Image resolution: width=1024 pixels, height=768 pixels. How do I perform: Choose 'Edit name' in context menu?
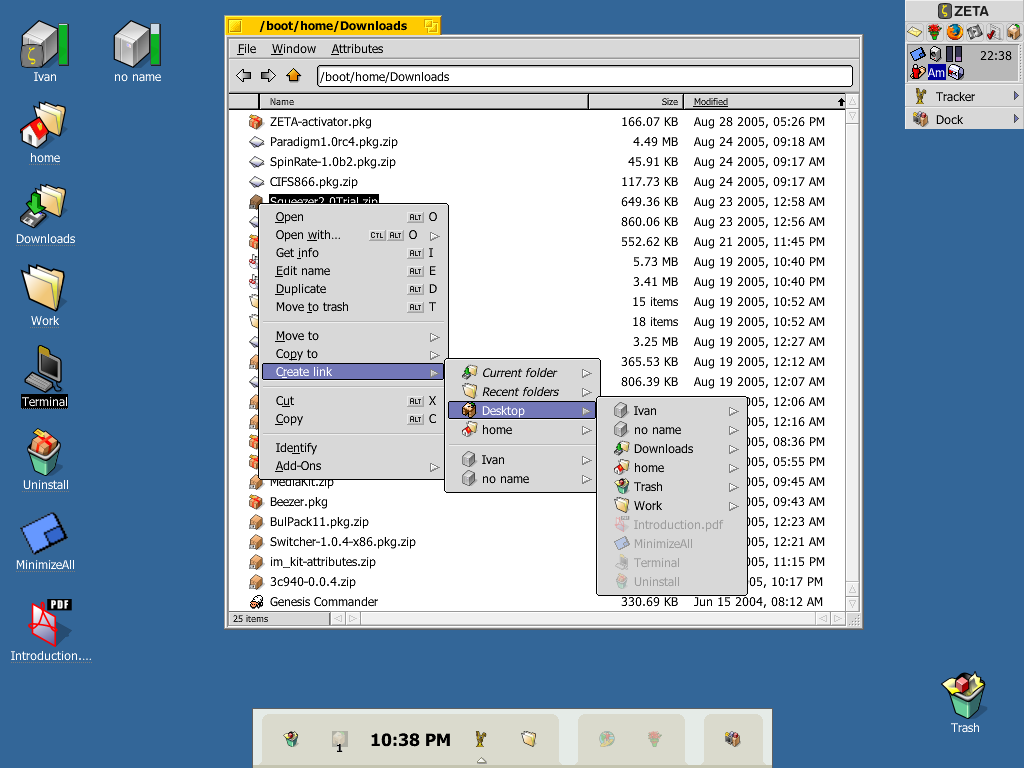click(x=353, y=271)
